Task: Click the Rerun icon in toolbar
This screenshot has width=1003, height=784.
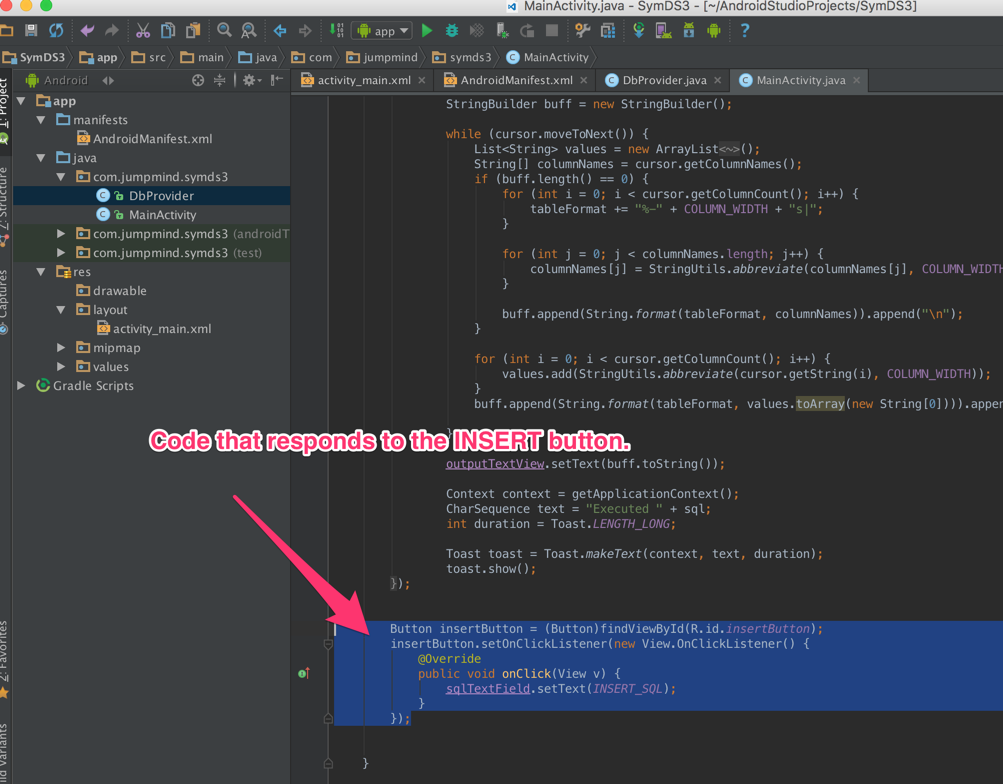Action: coord(527,31)
